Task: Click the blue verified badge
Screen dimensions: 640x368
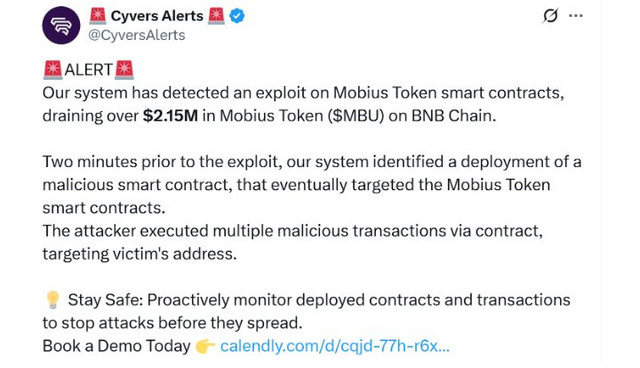Action: point(237,16)
